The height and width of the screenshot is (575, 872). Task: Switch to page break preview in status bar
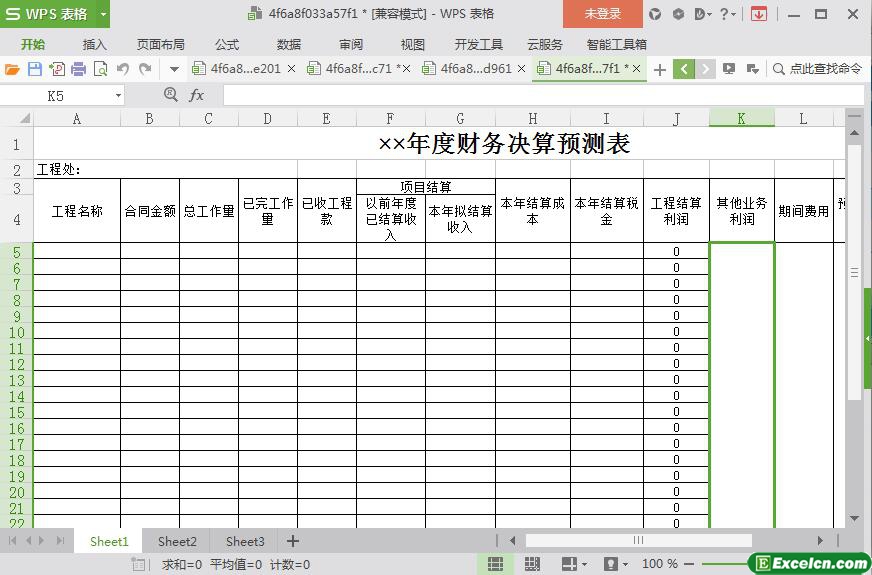532,564
